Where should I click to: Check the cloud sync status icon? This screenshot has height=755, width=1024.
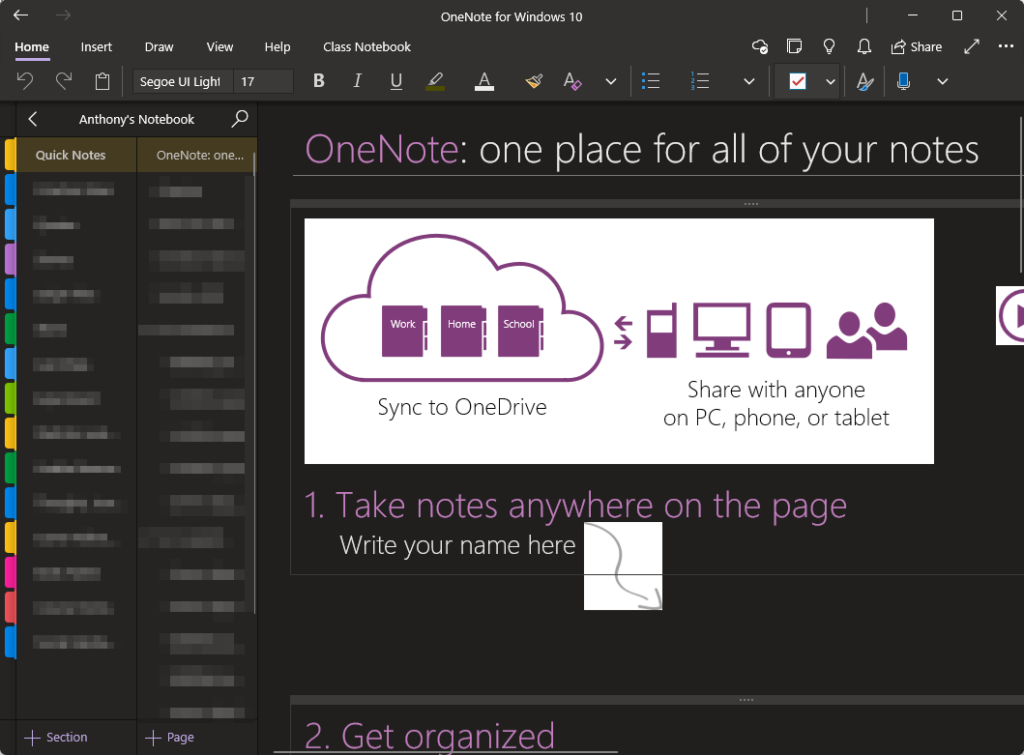[x=760, y=46]
